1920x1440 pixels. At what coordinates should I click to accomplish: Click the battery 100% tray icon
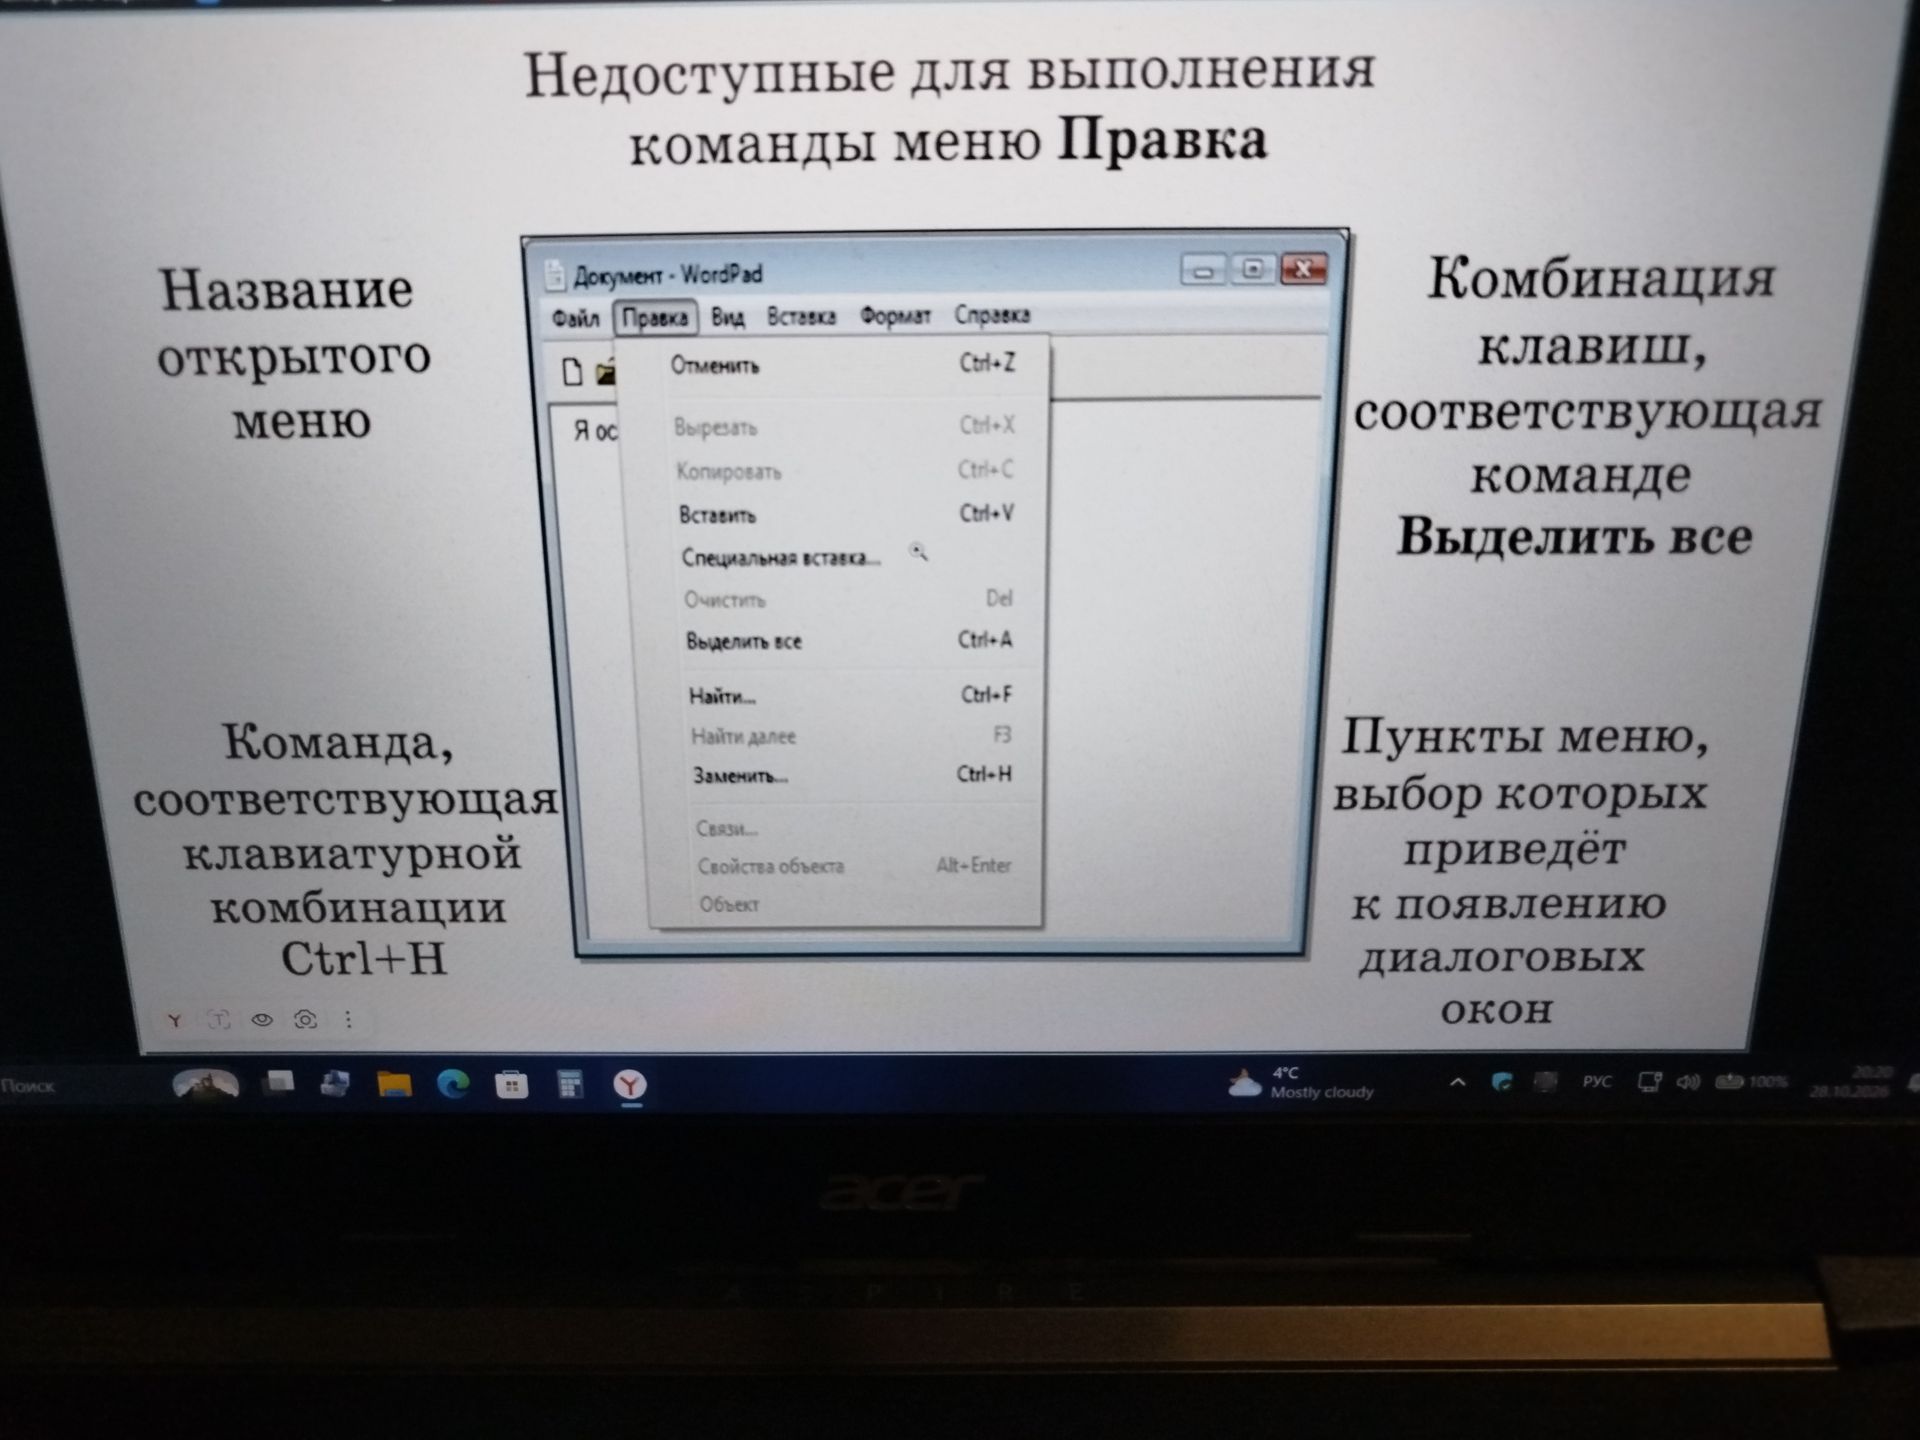tap(1751, 1082)
